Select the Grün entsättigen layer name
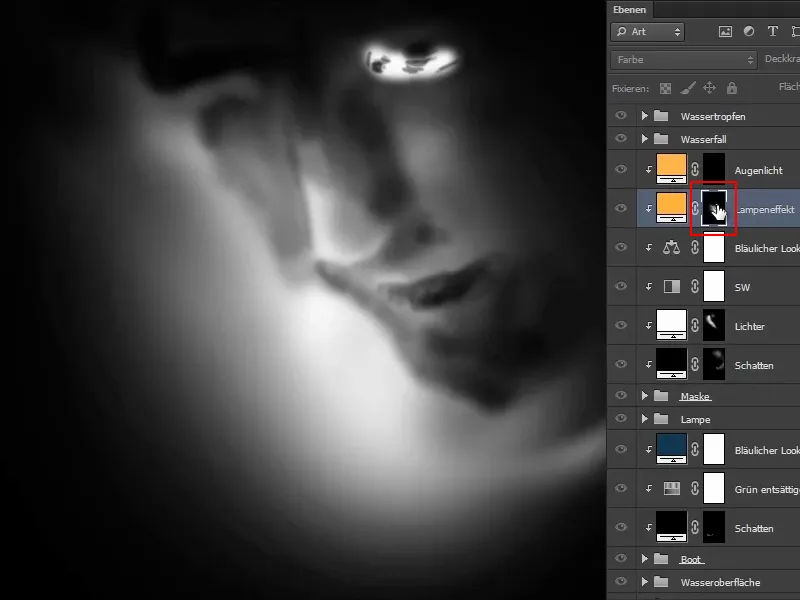Viewport: 800px width, 600px height. [767, 490]
